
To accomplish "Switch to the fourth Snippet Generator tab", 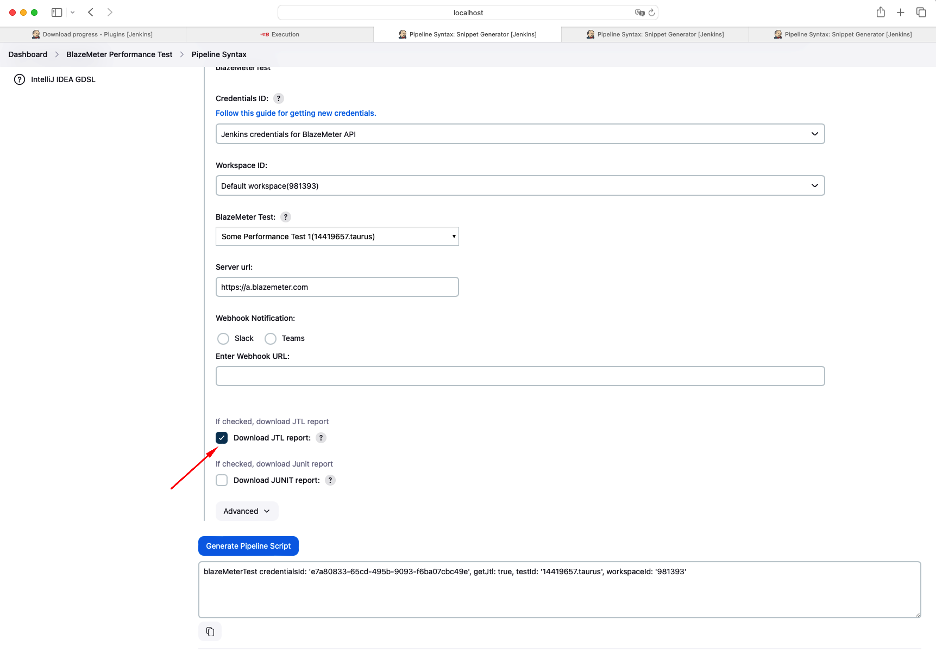I will click(655, 35).
